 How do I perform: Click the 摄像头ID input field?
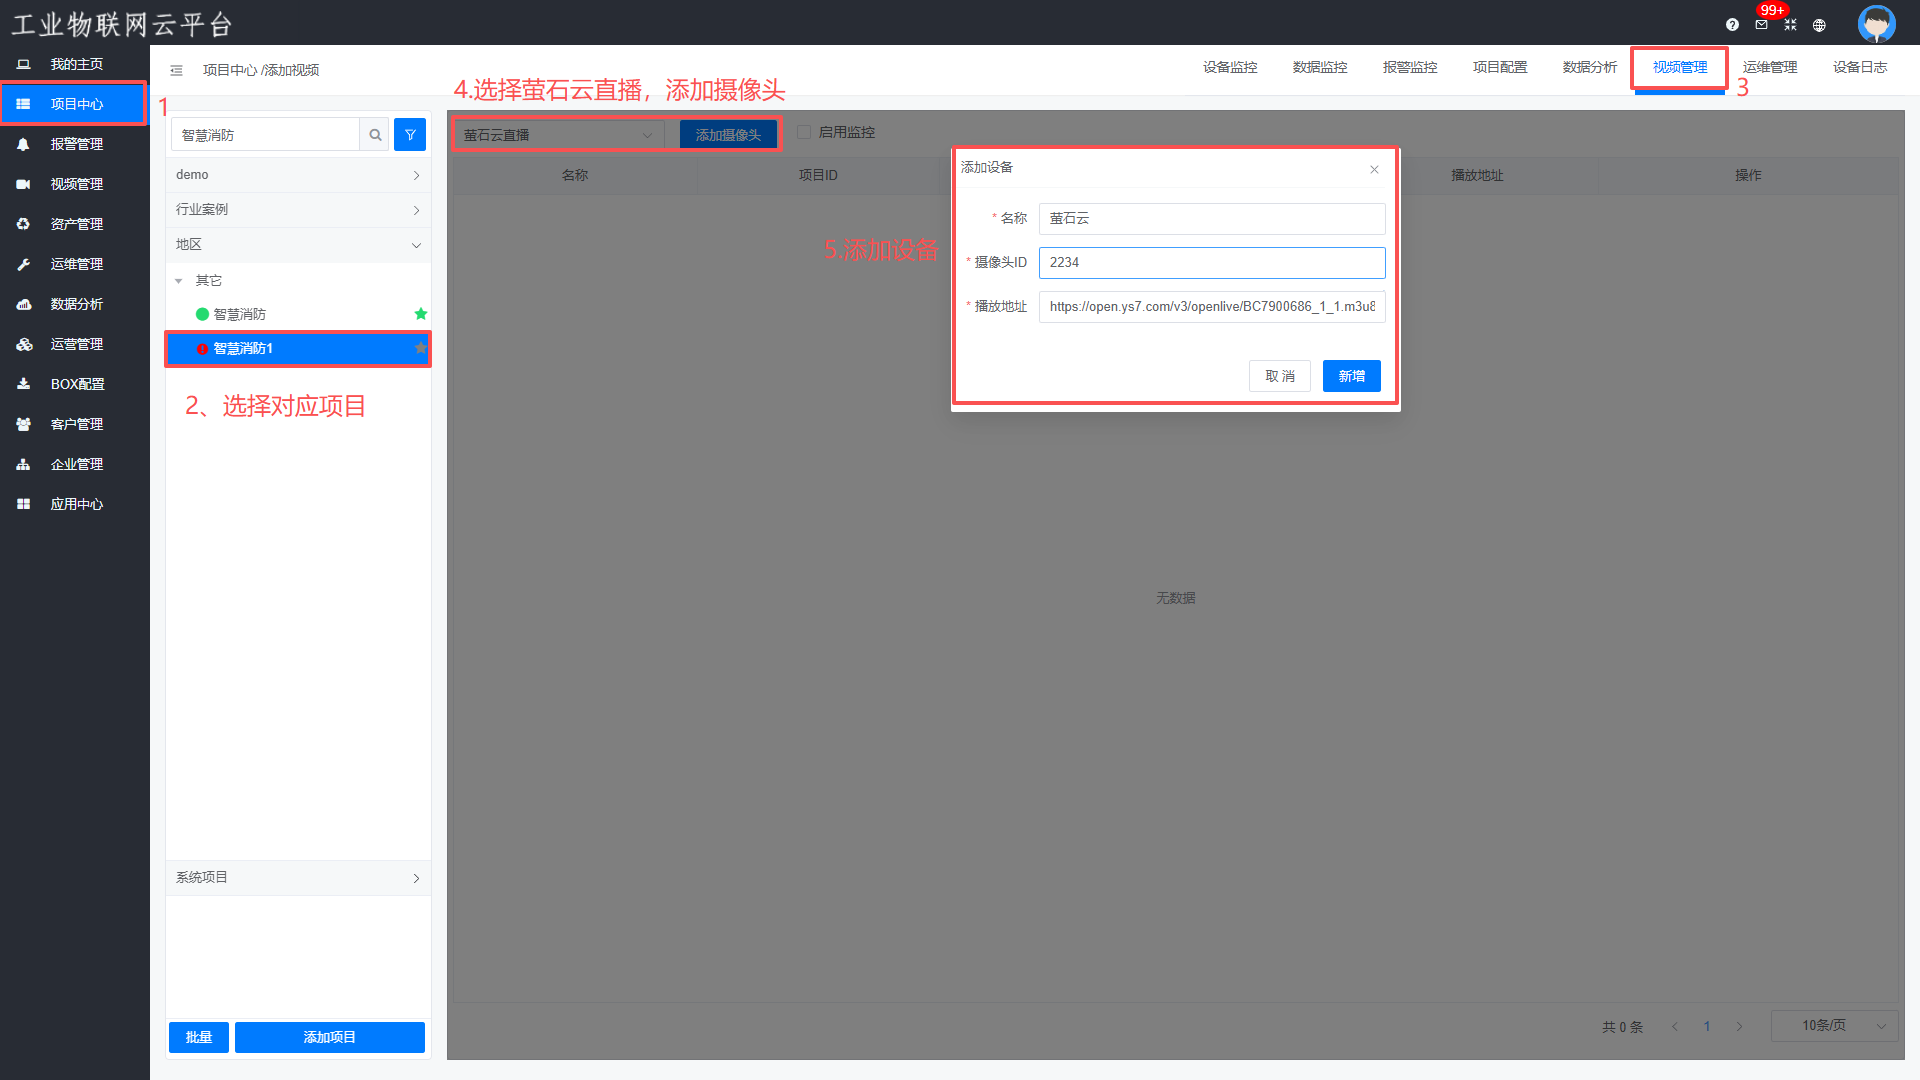[x=1212, y=263]
